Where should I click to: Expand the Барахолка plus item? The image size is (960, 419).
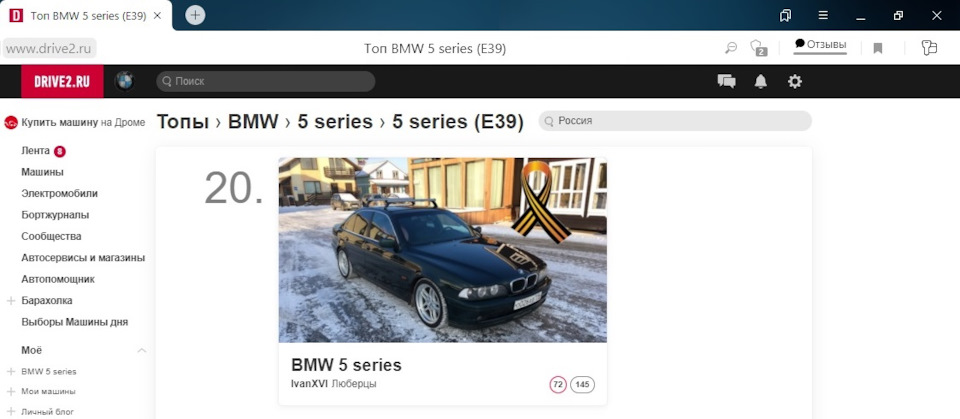tap(10, 301)
